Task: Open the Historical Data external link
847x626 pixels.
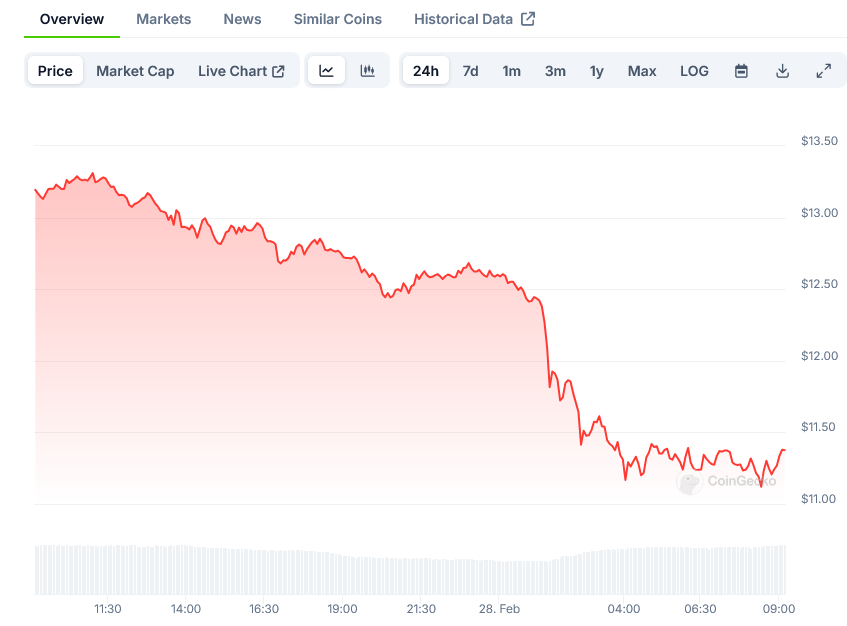Action: tap(474, 19)
